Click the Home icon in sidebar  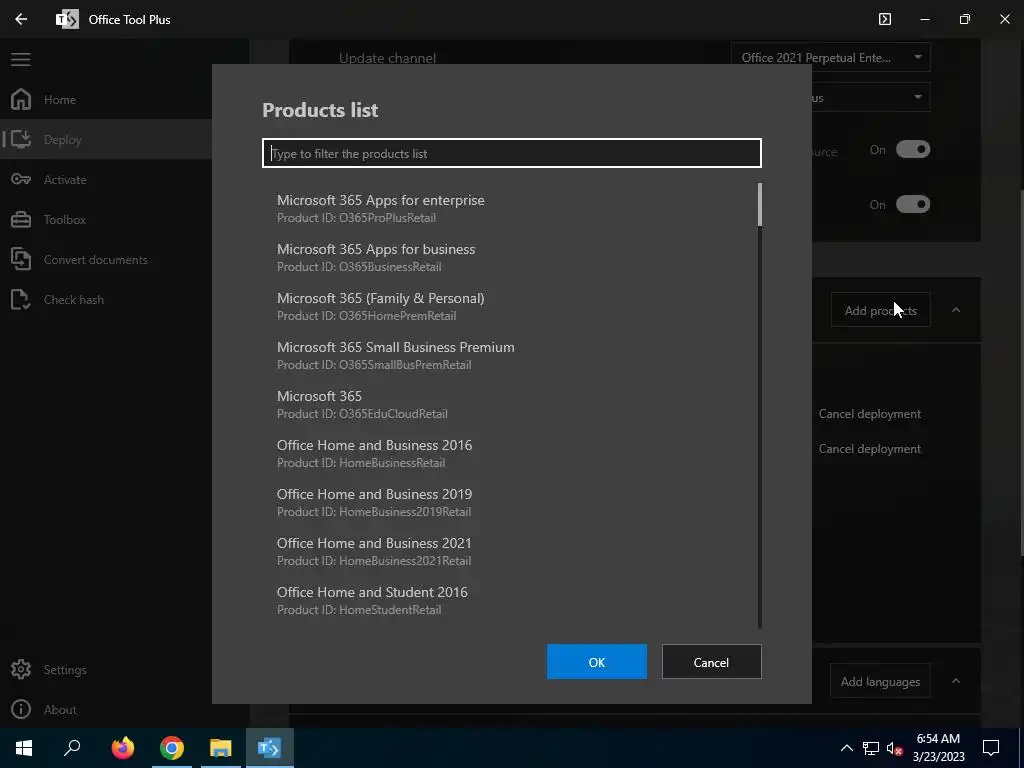point(21,99)
